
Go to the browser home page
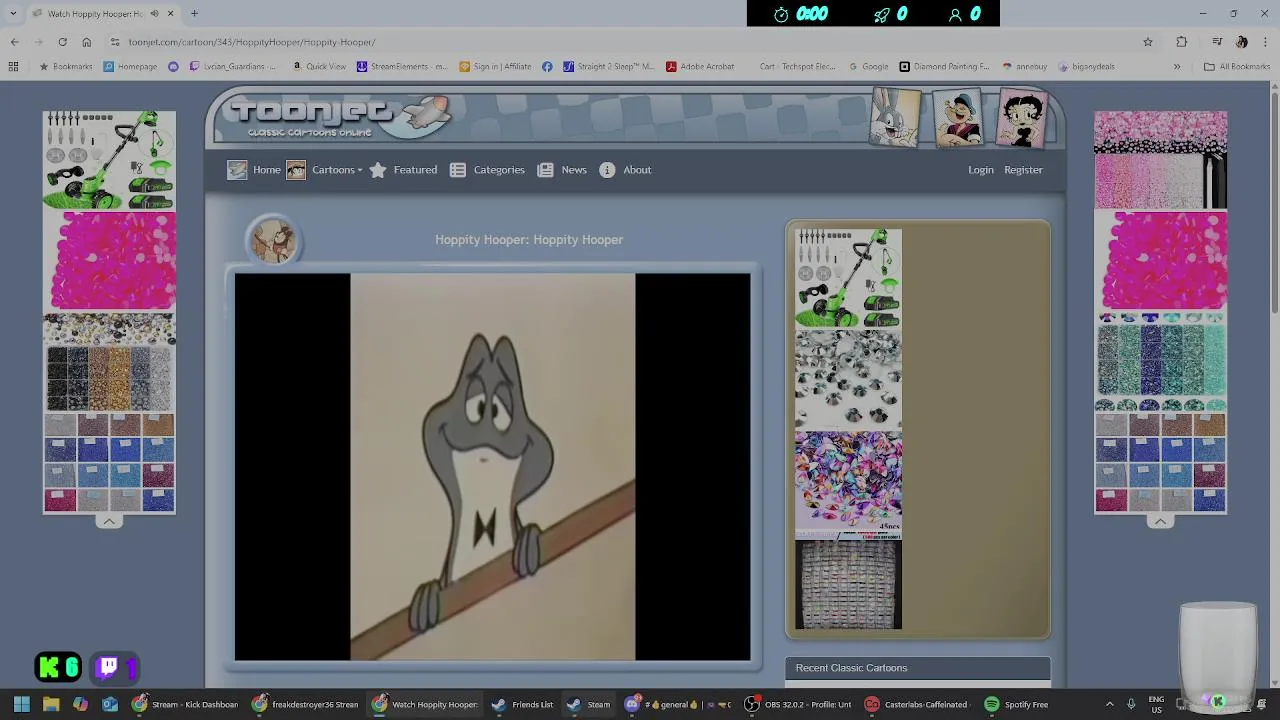point(86,42)
